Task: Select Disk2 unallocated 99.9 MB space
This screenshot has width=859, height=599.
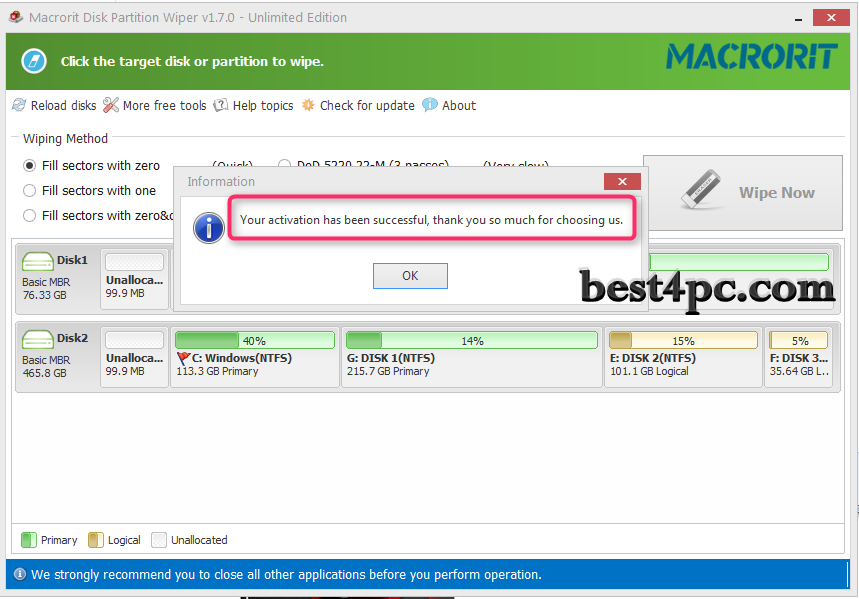Action: click(134, 356)
